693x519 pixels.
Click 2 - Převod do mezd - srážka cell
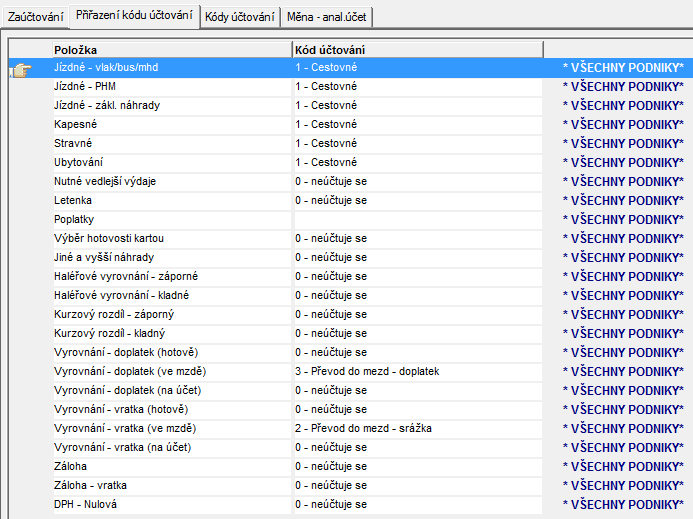point(418,429)
